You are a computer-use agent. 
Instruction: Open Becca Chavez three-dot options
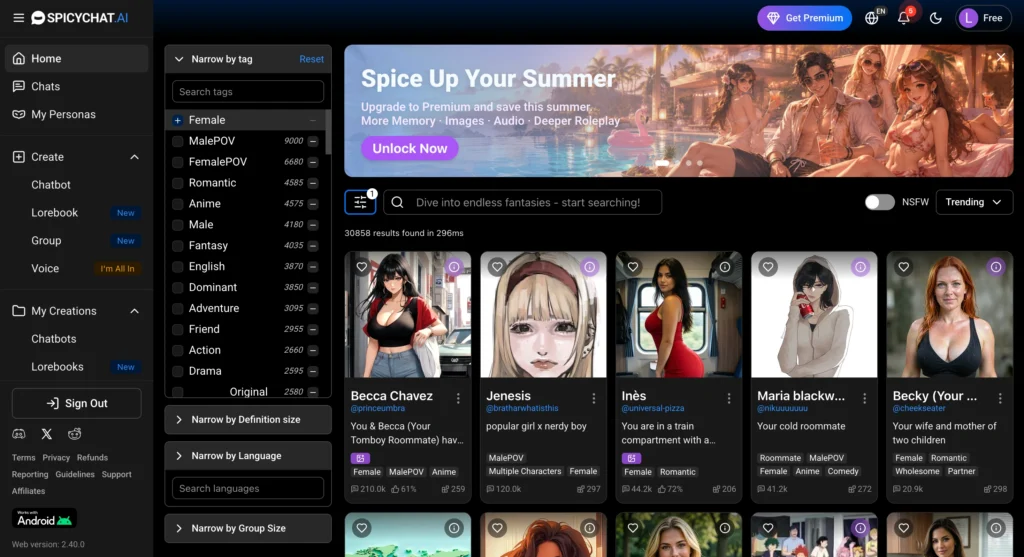click(x=458, y=398)
